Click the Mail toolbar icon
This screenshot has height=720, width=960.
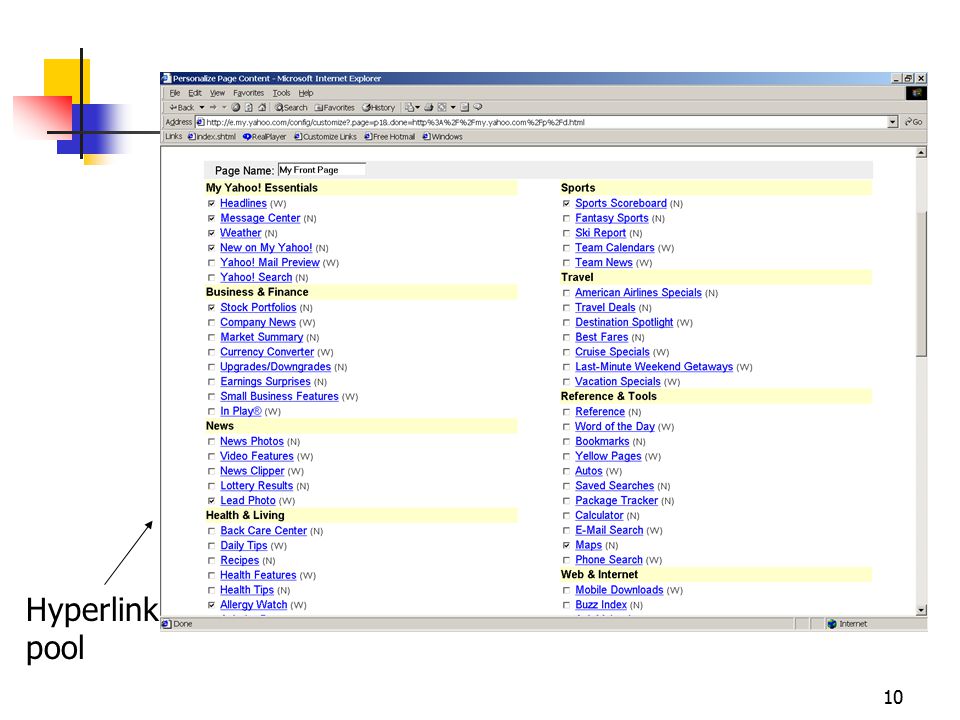(410, 107)
